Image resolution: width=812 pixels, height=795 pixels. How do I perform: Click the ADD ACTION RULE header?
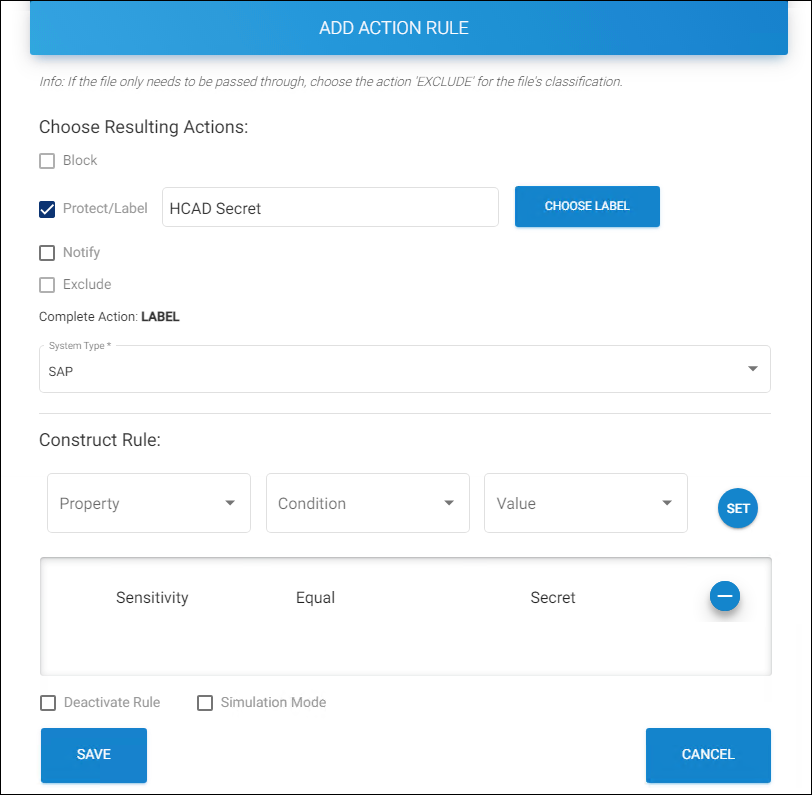pos(394,28)
